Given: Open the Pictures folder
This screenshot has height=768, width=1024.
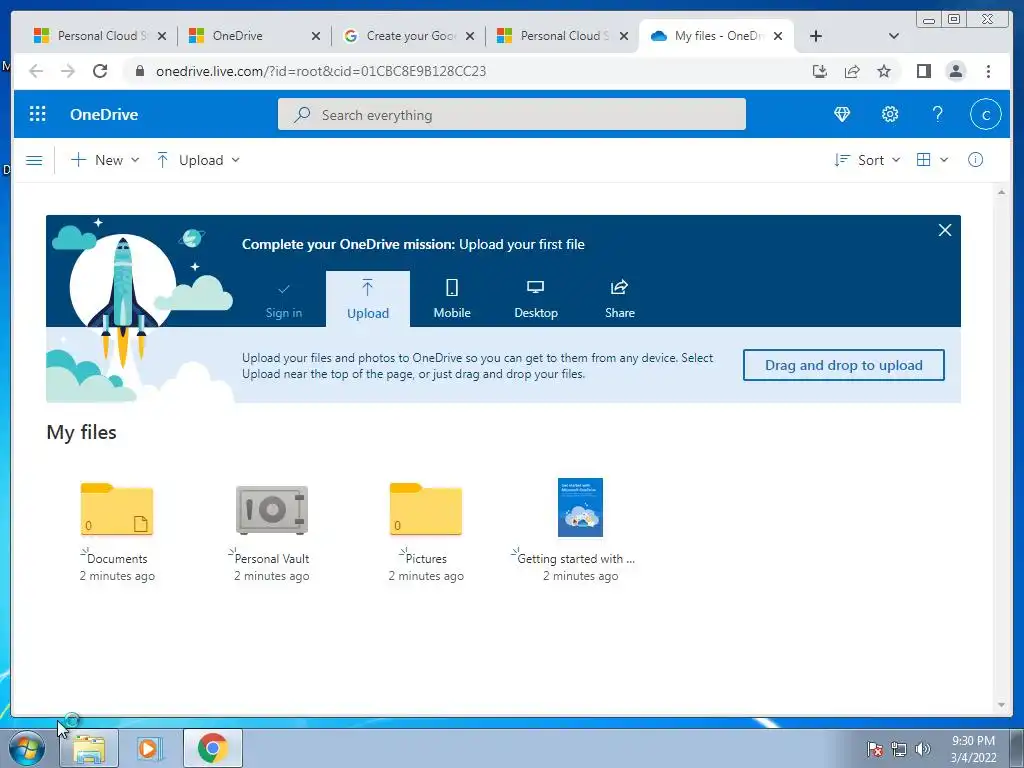Looking at the screenshot, I should [x=426, y=509].
